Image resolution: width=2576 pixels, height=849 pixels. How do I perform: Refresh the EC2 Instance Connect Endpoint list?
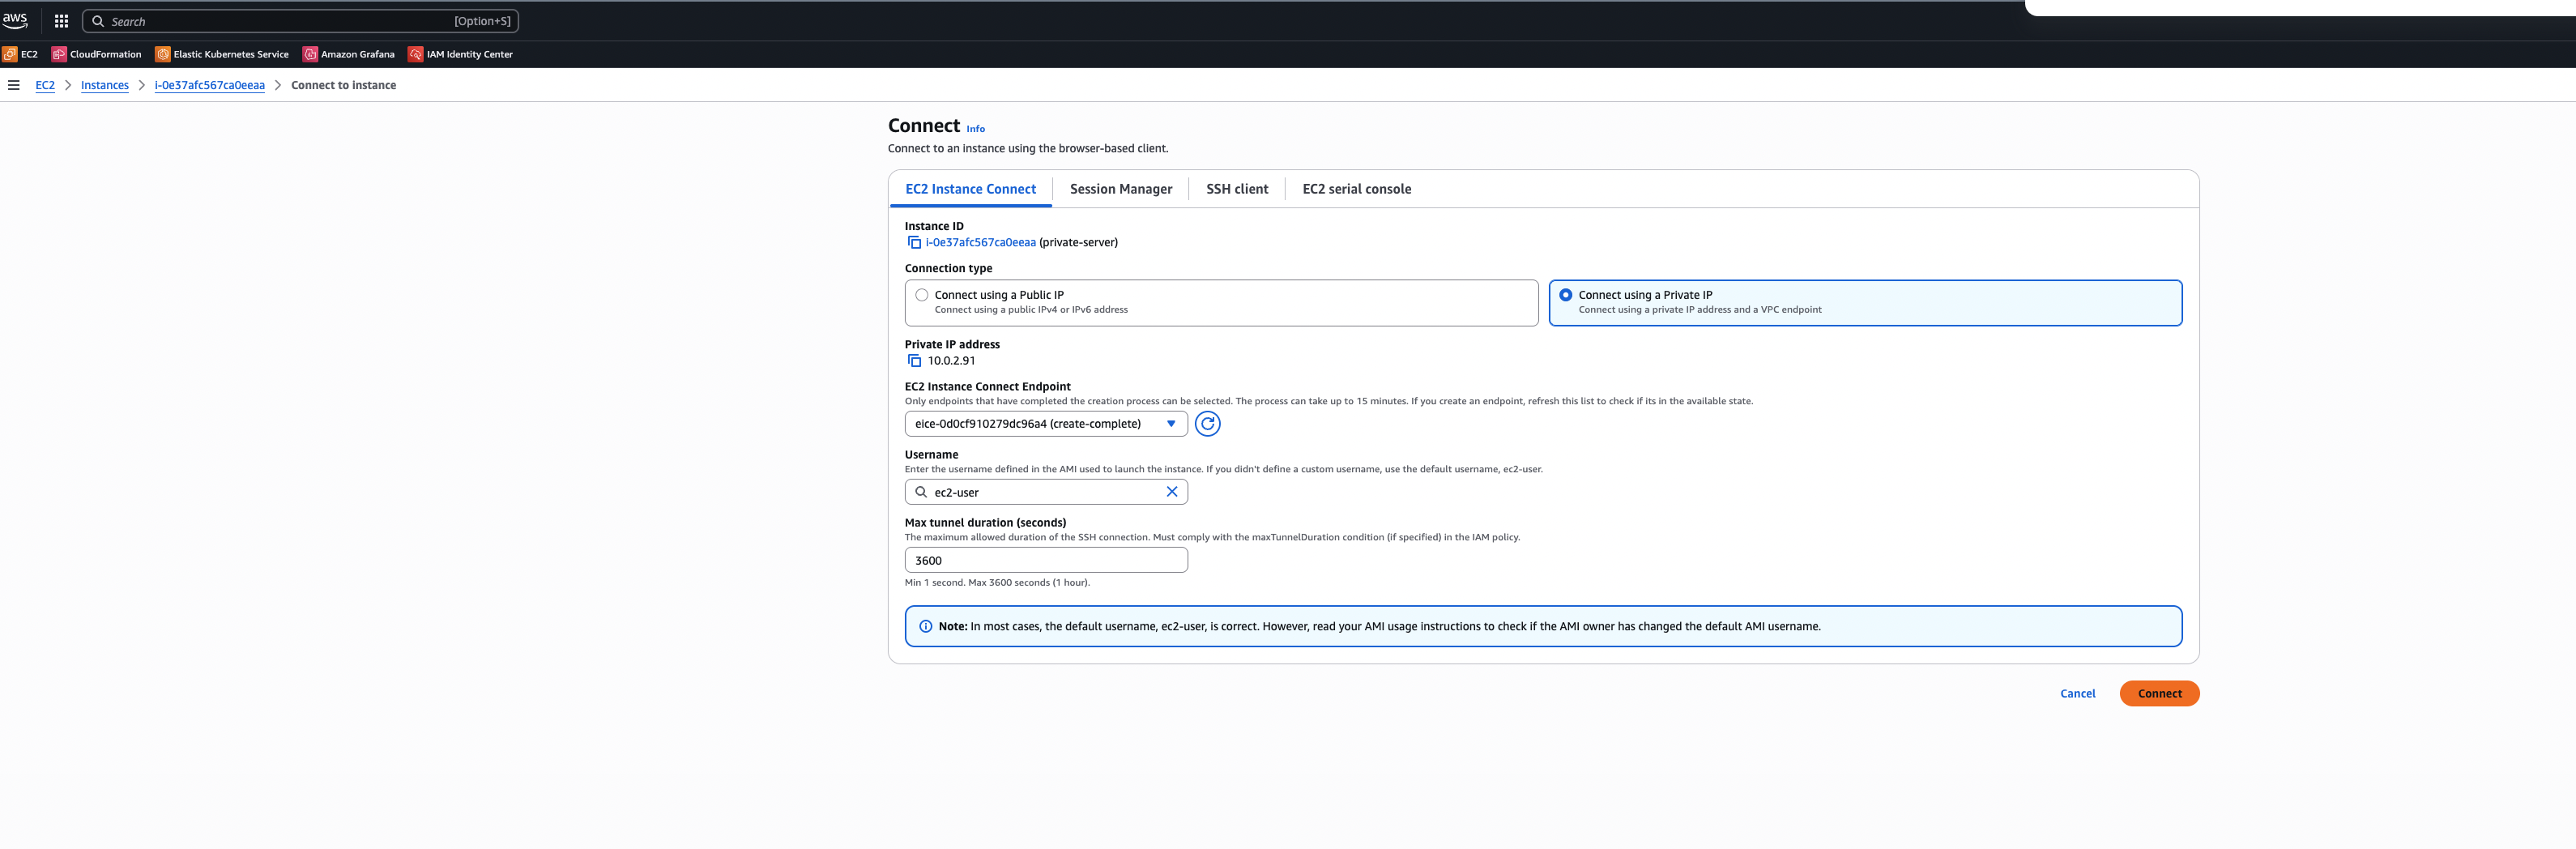tap(1207, 424)
